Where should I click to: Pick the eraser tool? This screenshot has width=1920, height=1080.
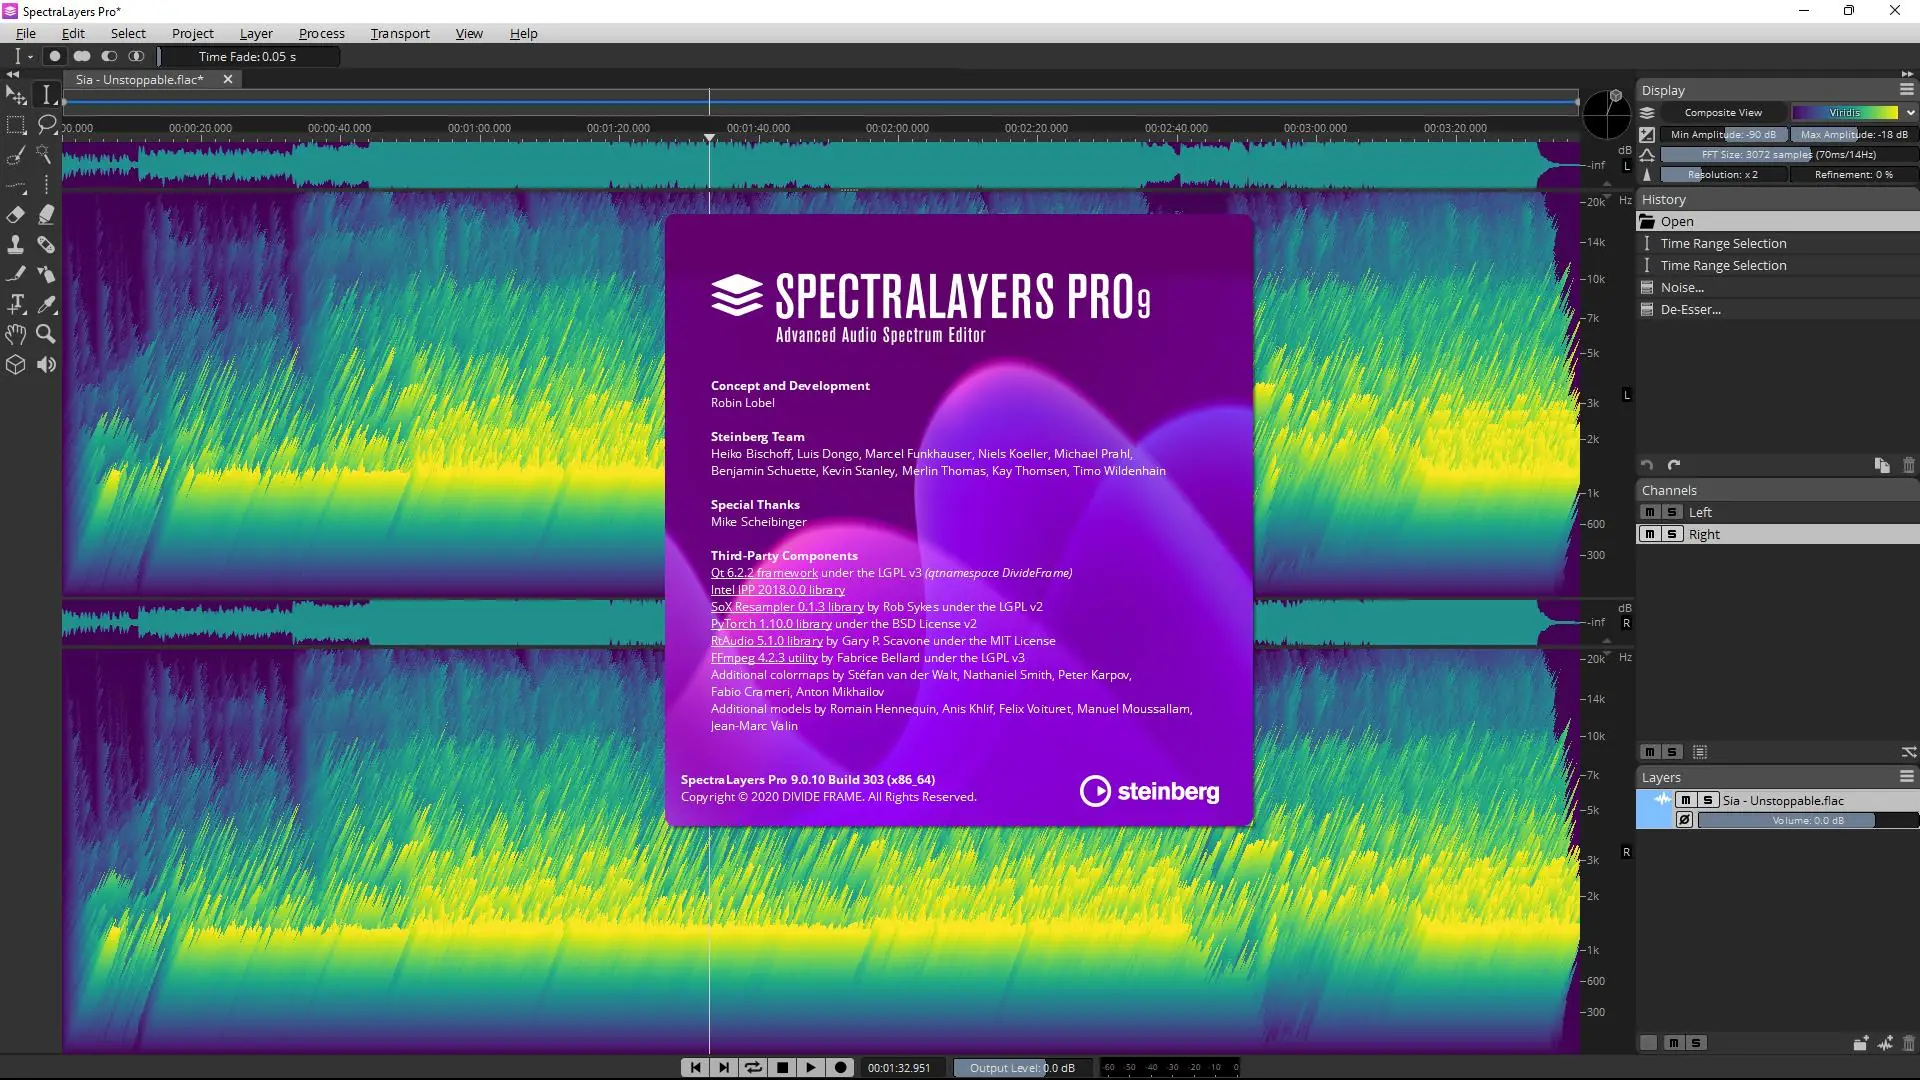(x=15, y=215)
